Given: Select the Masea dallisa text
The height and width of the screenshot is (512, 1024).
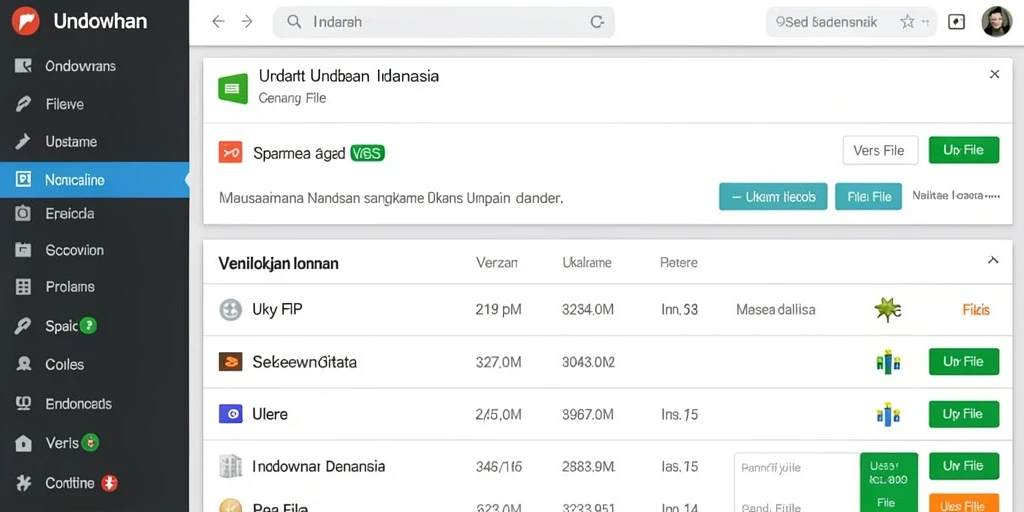Looking at the screenshot, I should 776,310.
